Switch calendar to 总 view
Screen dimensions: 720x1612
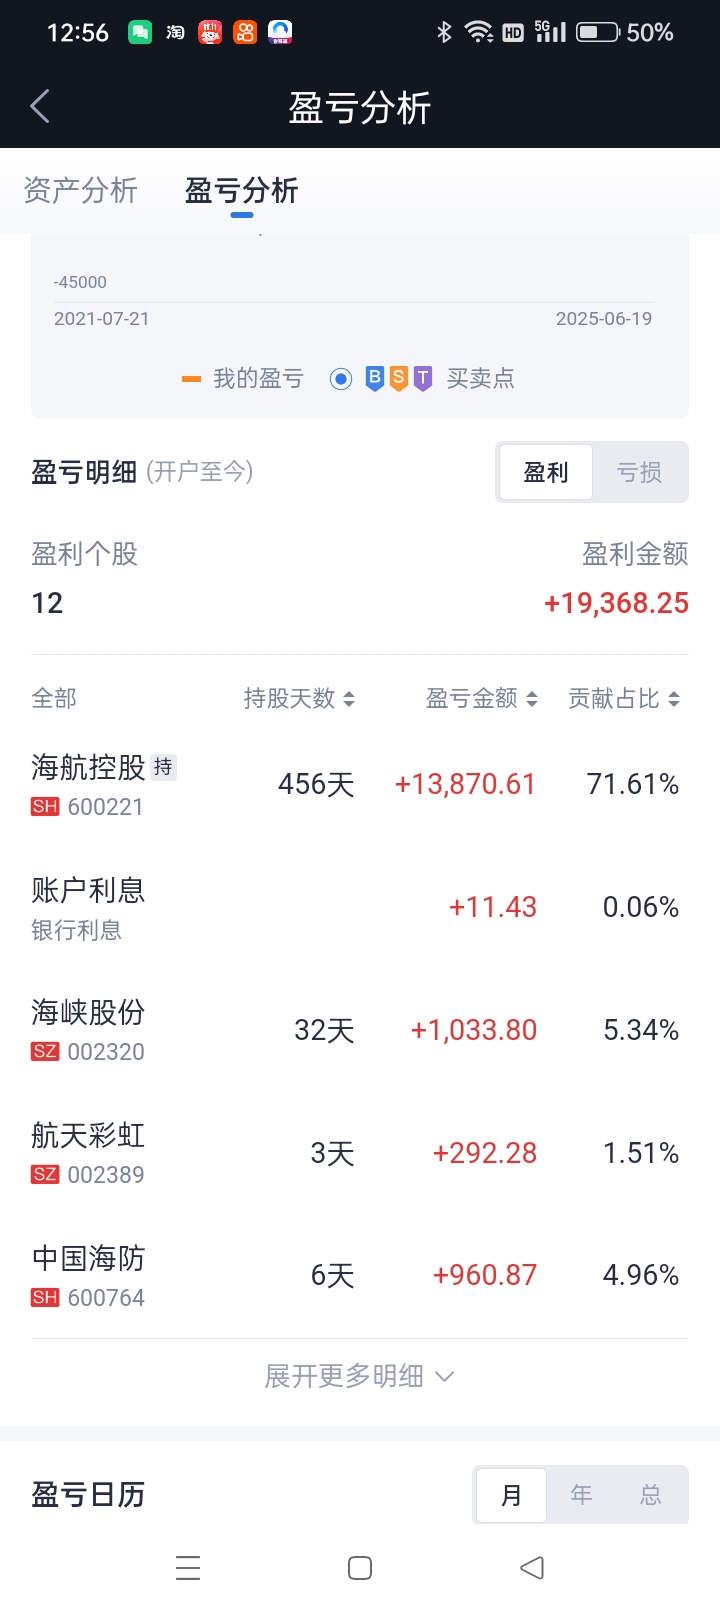tap(651, 1495)
